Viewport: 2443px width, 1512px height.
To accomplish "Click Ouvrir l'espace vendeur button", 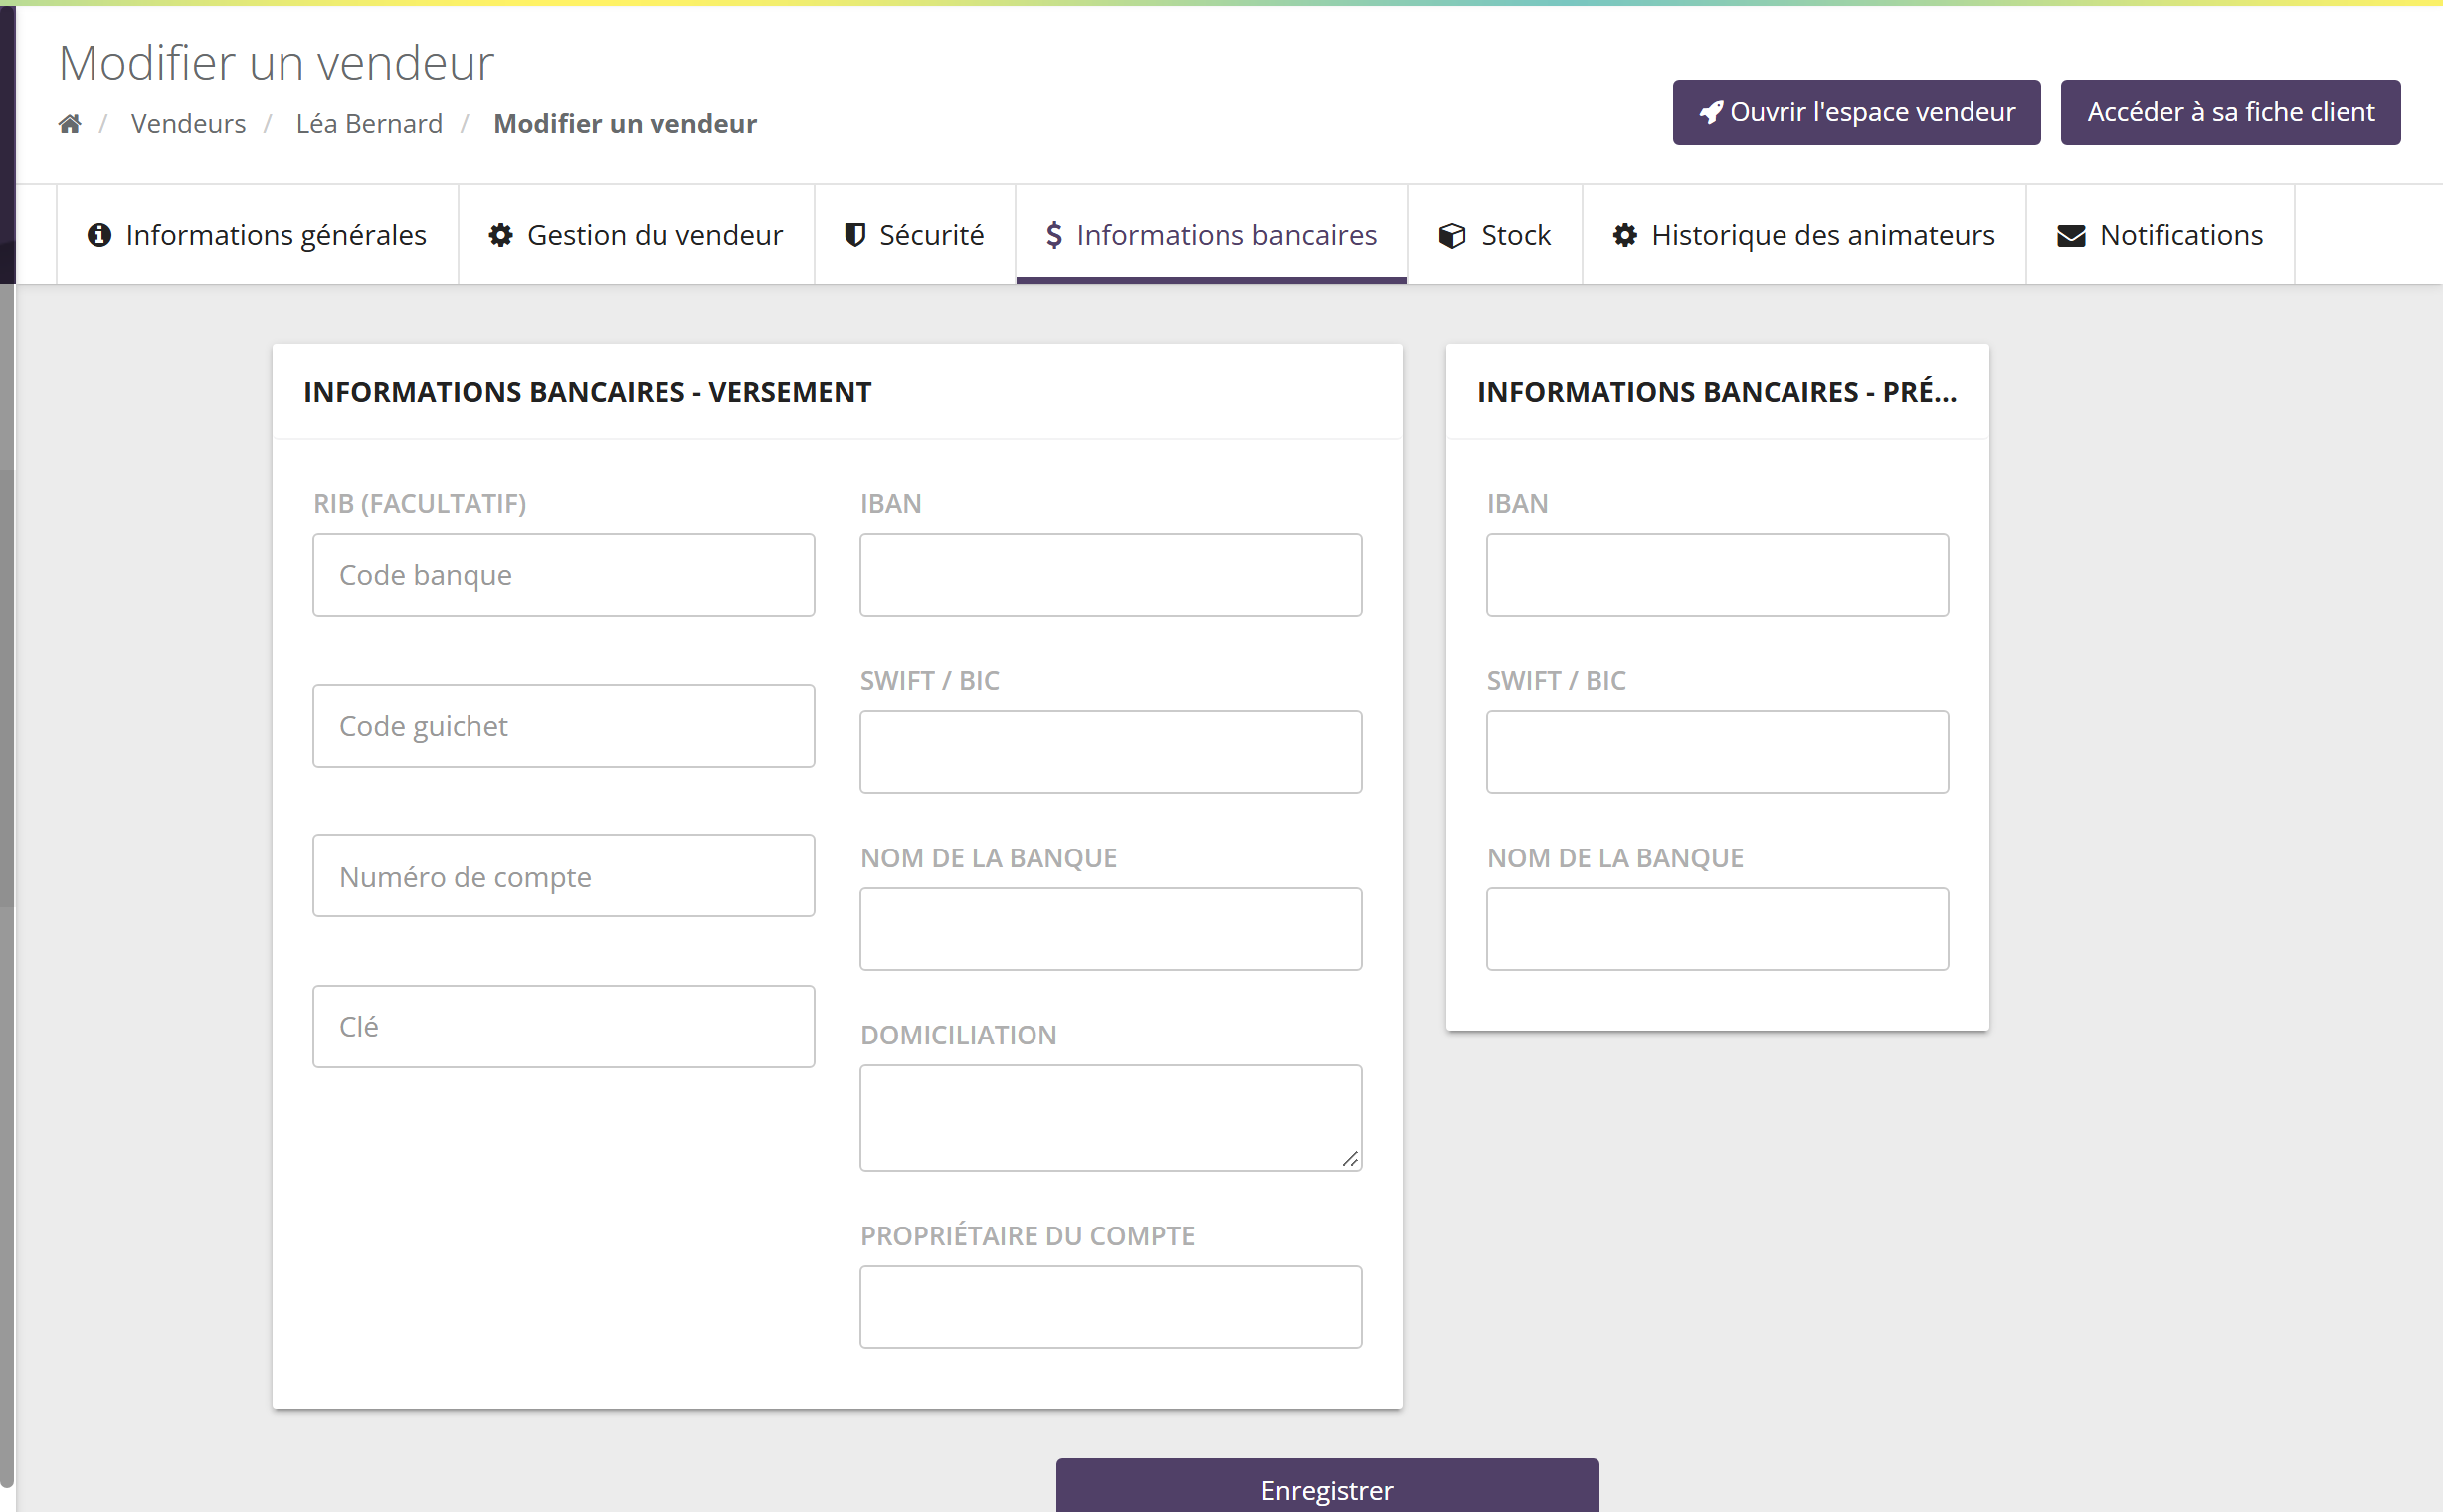I will point(1856,112).
